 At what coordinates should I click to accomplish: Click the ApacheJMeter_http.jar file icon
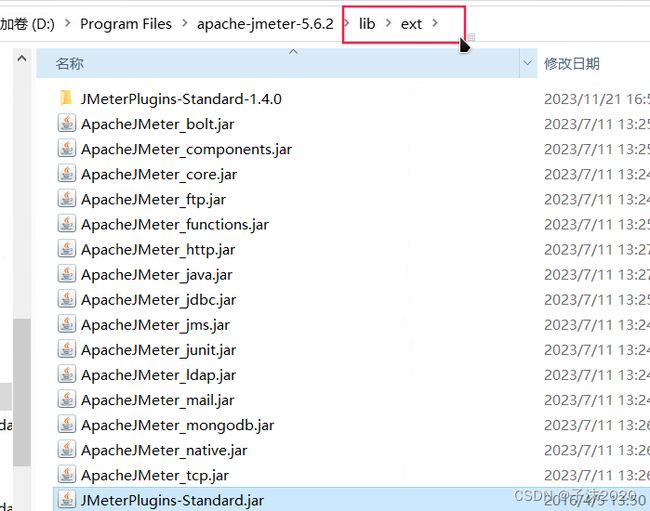tap(66, 249)
